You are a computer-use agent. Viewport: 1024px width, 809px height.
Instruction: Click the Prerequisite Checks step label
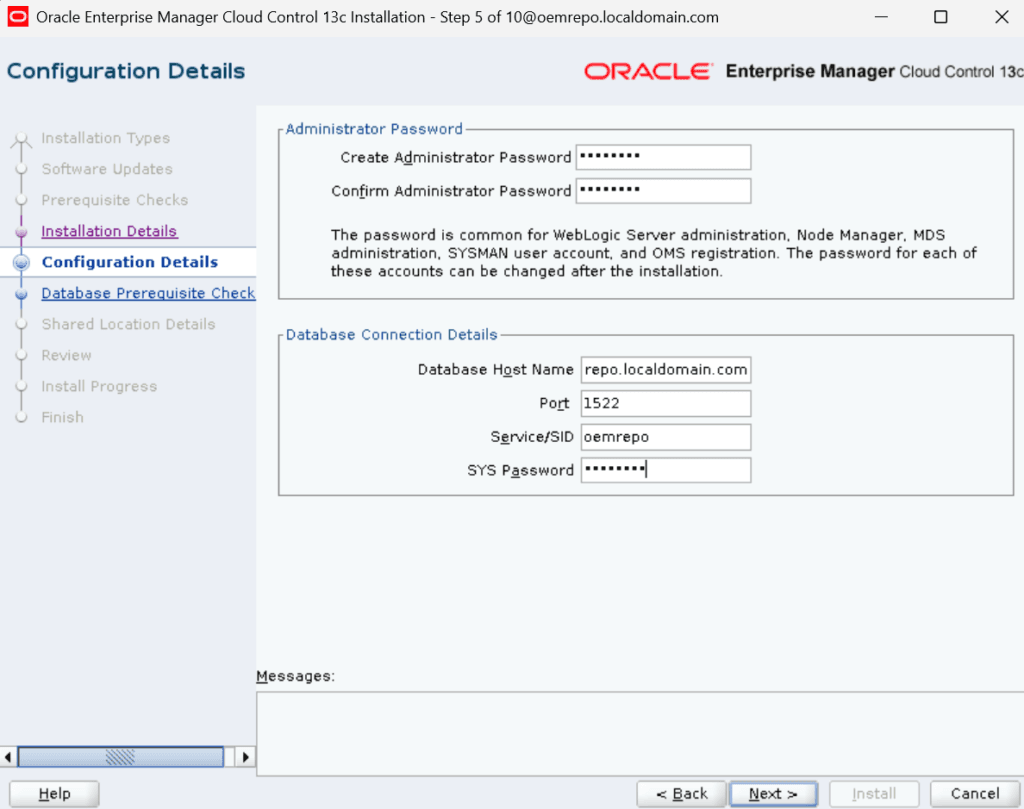115,200
